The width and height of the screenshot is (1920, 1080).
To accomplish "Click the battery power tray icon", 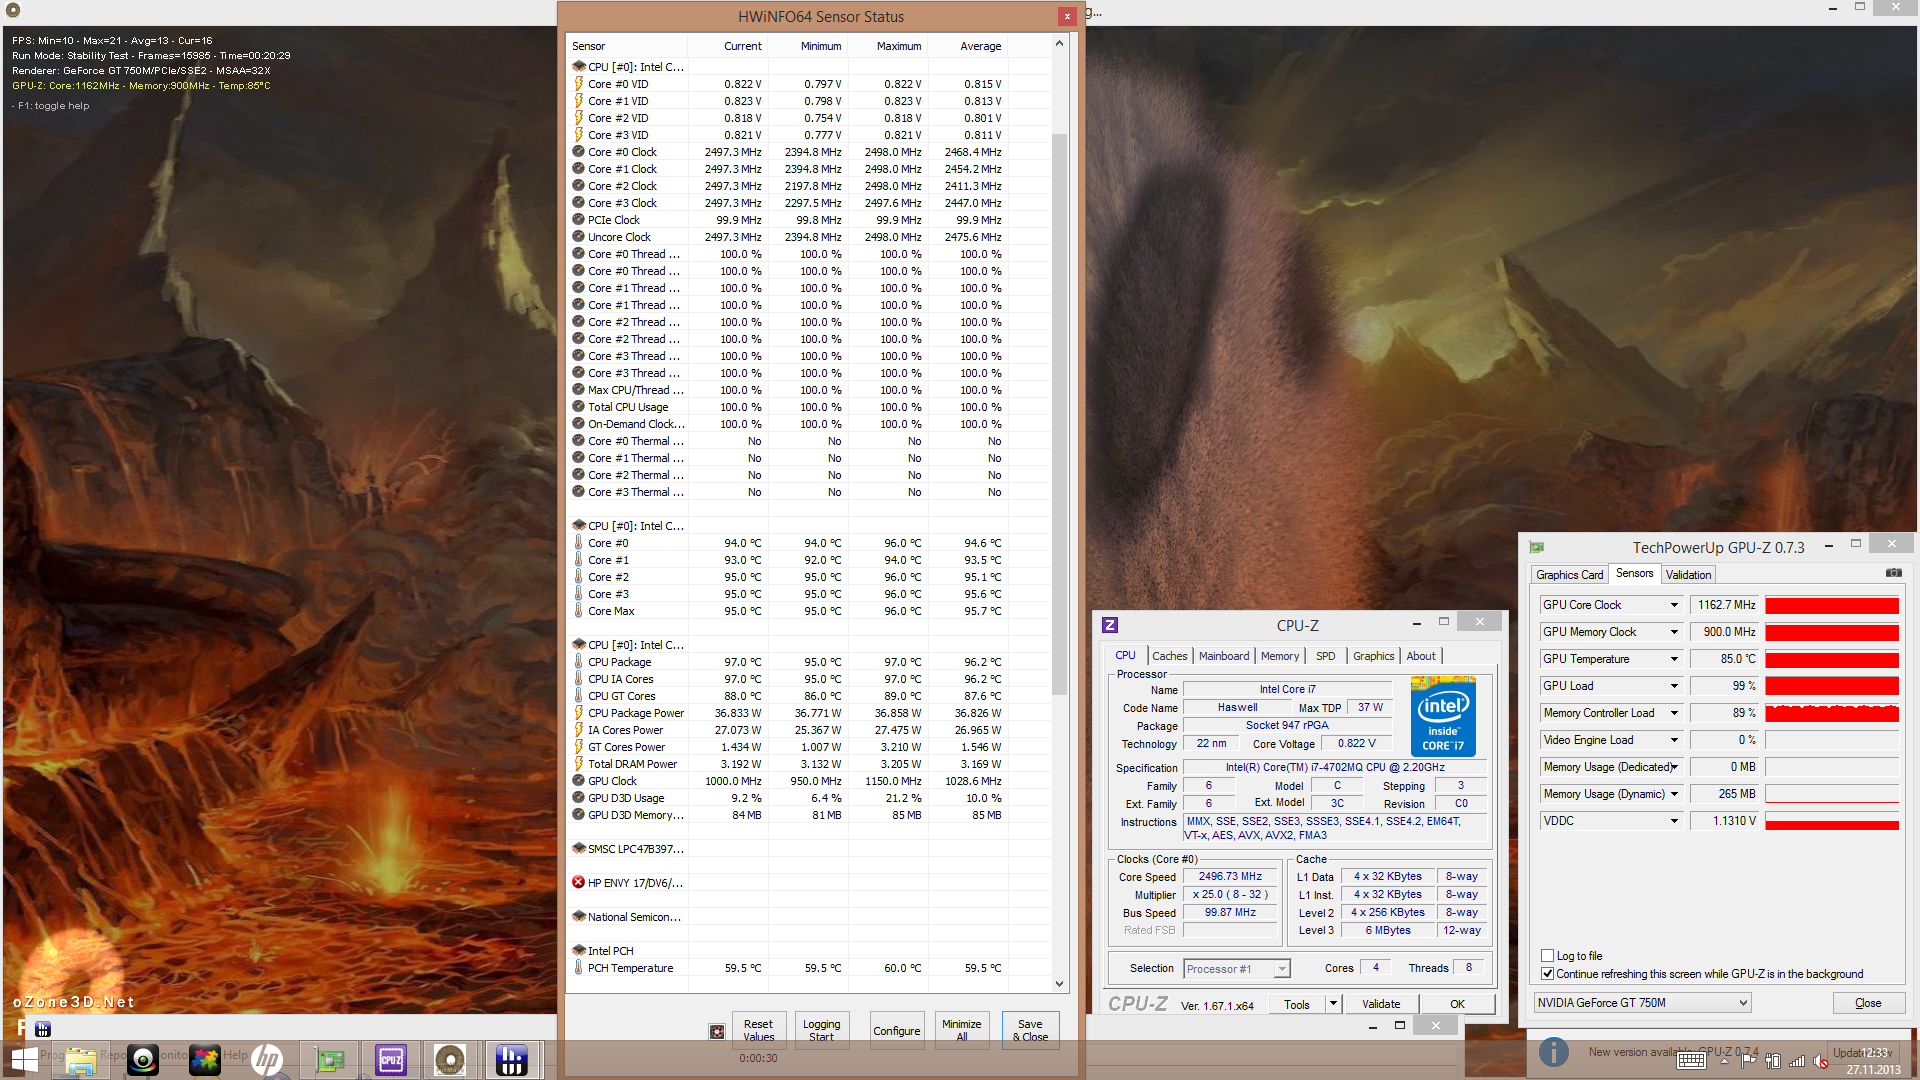I will pos(1773,1061).
